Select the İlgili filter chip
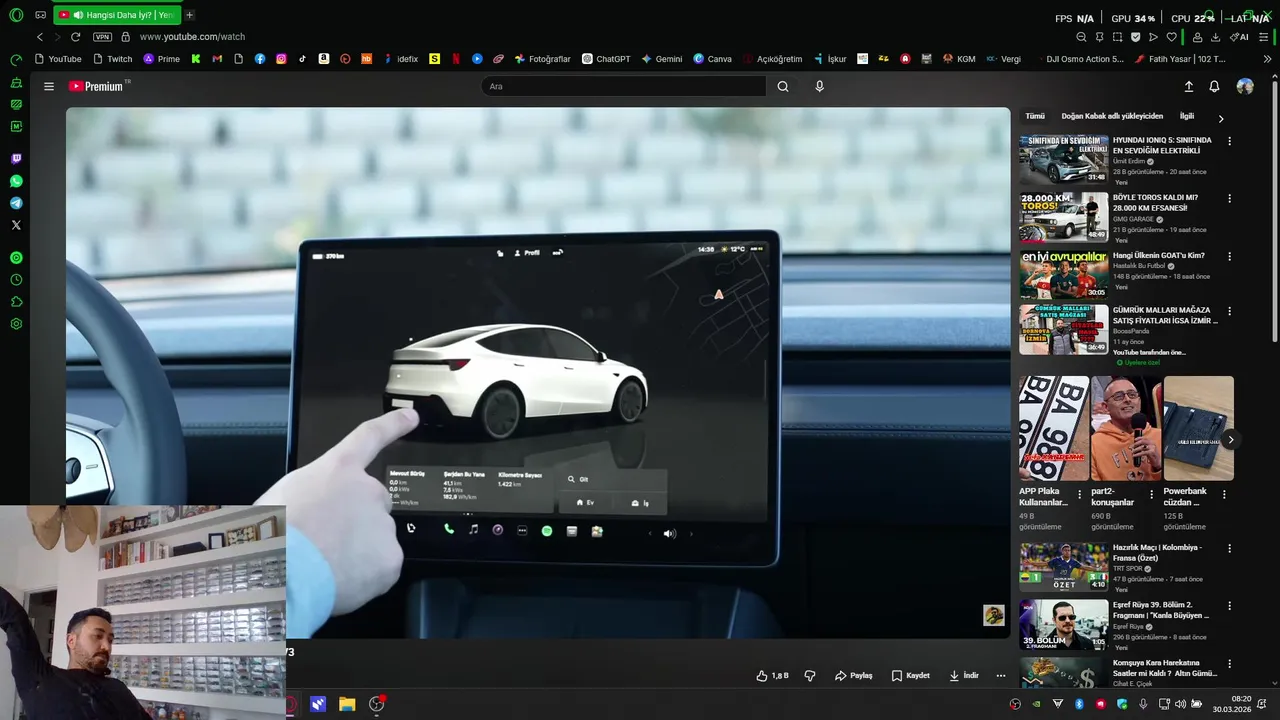 point(1187,117)
